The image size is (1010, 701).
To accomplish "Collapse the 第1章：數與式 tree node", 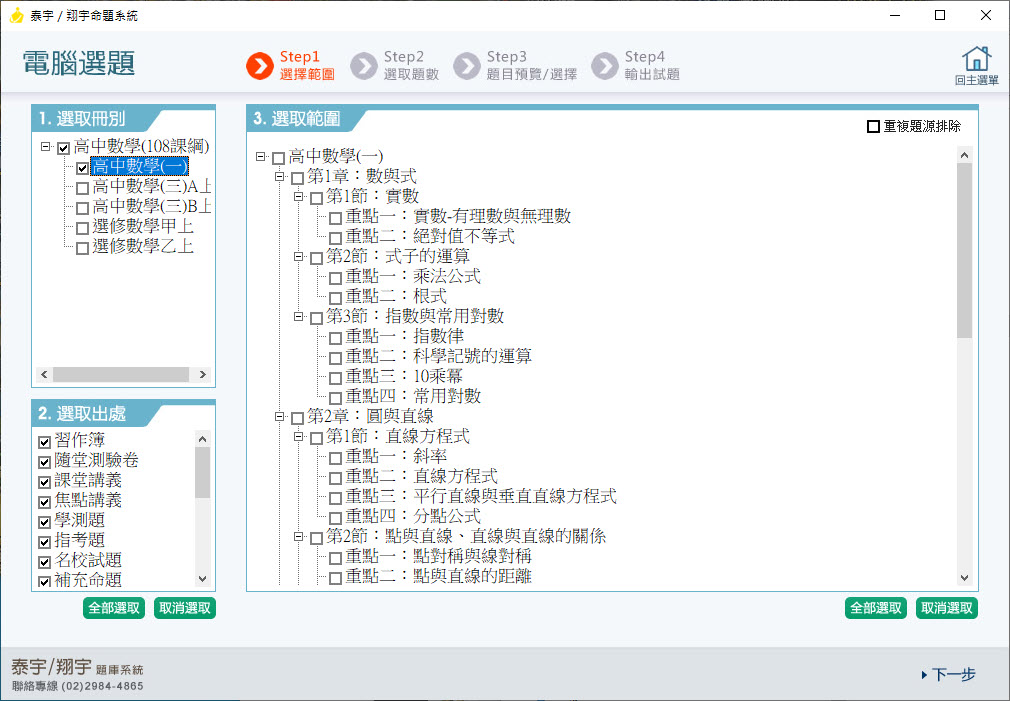I will click(279, 177).
